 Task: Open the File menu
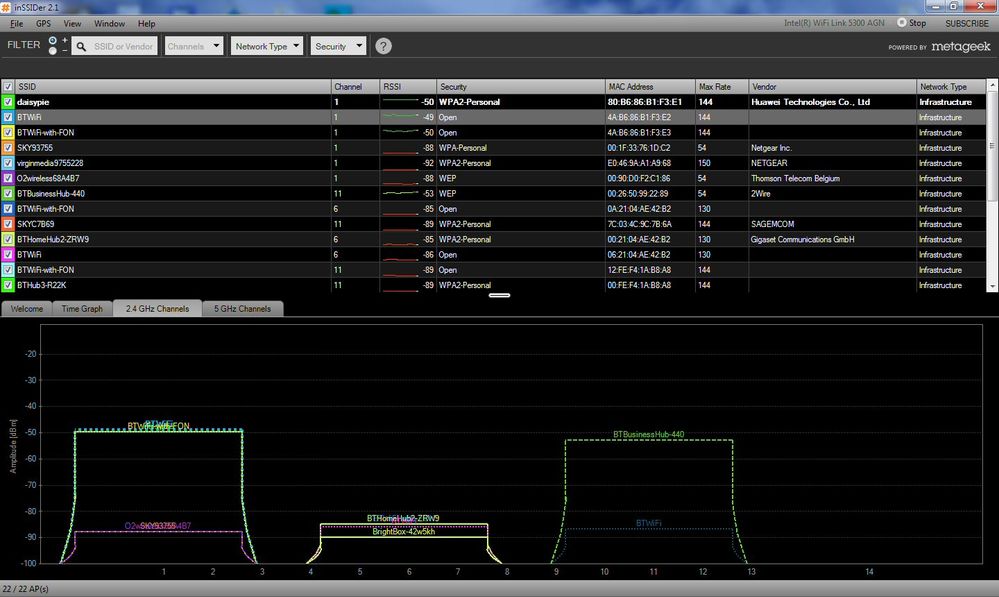click(x=17, y=24)
